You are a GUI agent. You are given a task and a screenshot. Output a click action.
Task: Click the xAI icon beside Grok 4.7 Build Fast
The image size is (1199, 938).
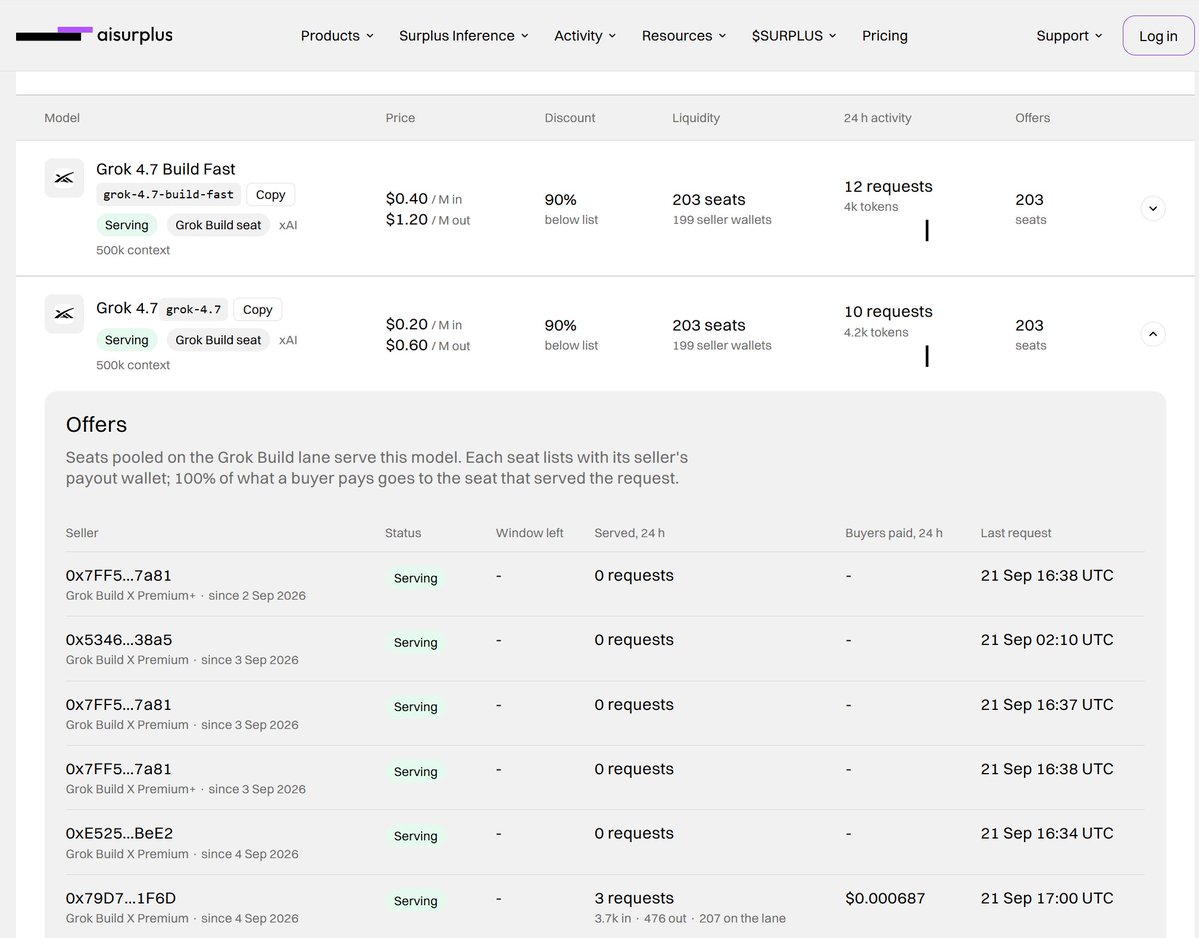click(x=64, y=178)
